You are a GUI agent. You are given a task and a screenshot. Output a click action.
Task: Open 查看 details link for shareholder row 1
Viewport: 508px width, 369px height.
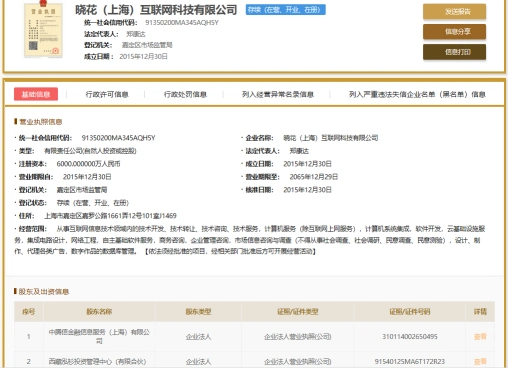(480, 337)
